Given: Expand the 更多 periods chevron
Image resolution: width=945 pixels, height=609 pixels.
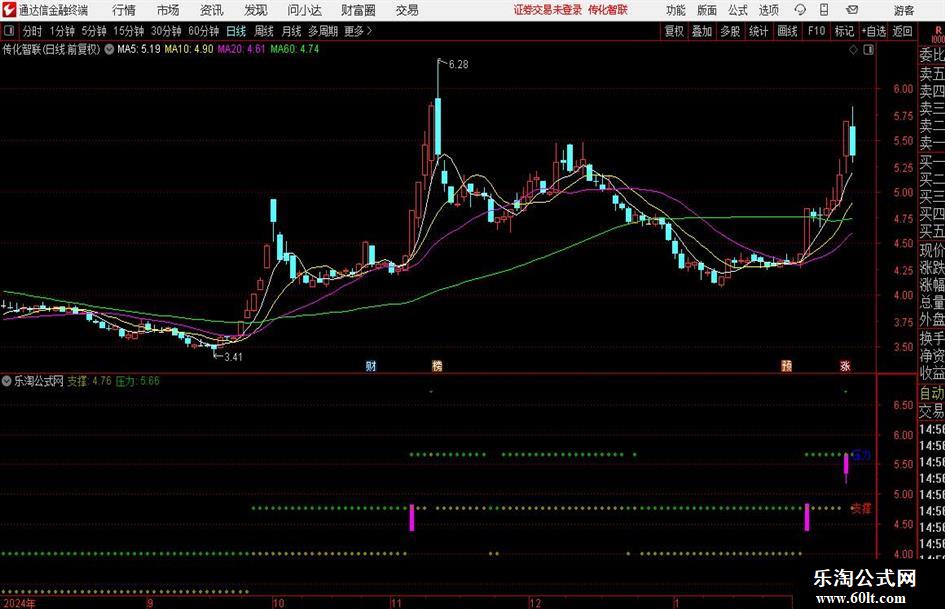Looking at the screenshot, I should (359, 31).
